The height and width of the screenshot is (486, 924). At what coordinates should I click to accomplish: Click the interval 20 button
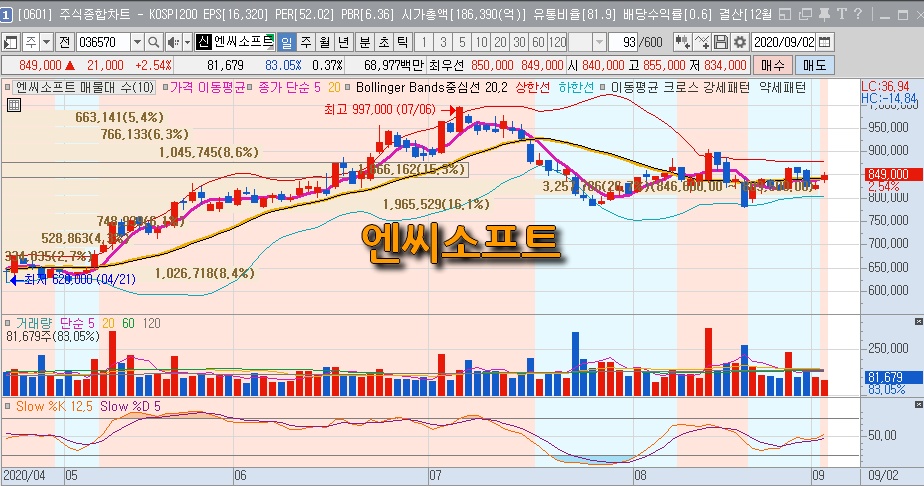[500, 42]
